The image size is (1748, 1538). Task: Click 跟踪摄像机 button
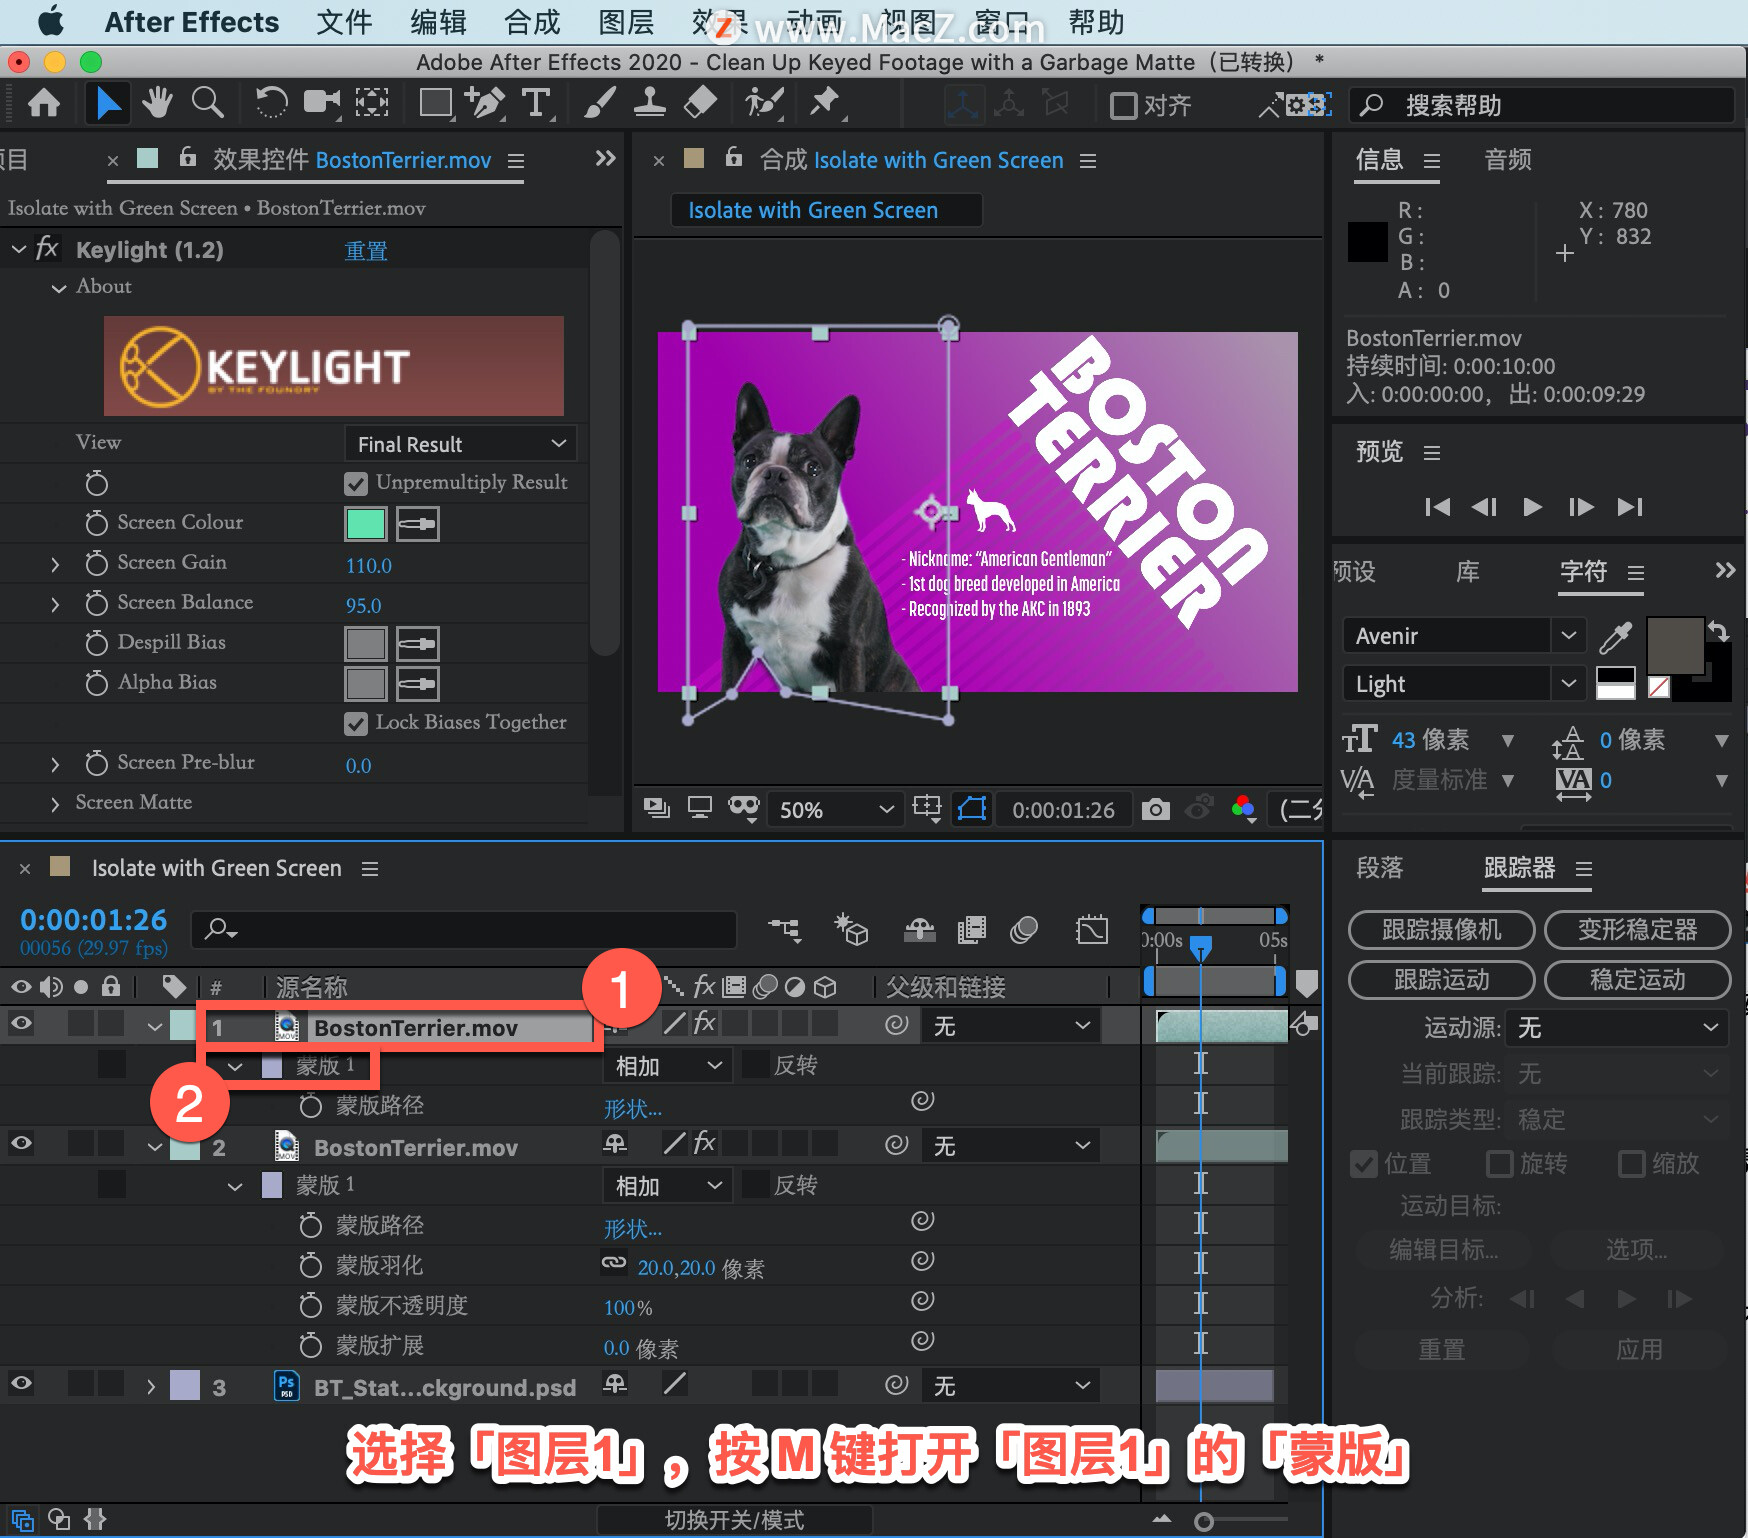[x=1441, y=930]
